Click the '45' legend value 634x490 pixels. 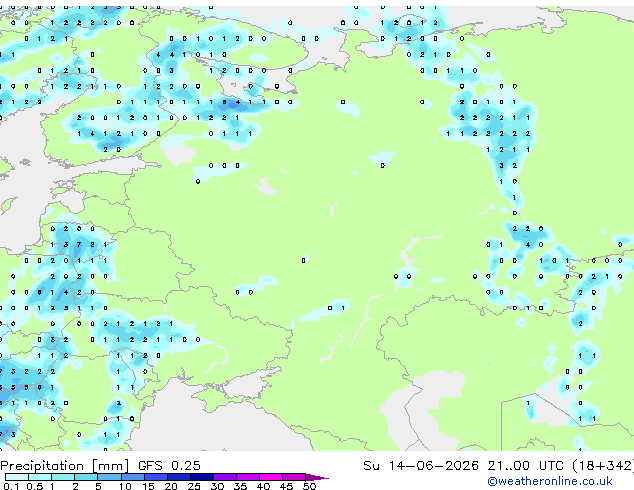click(286, 486)
